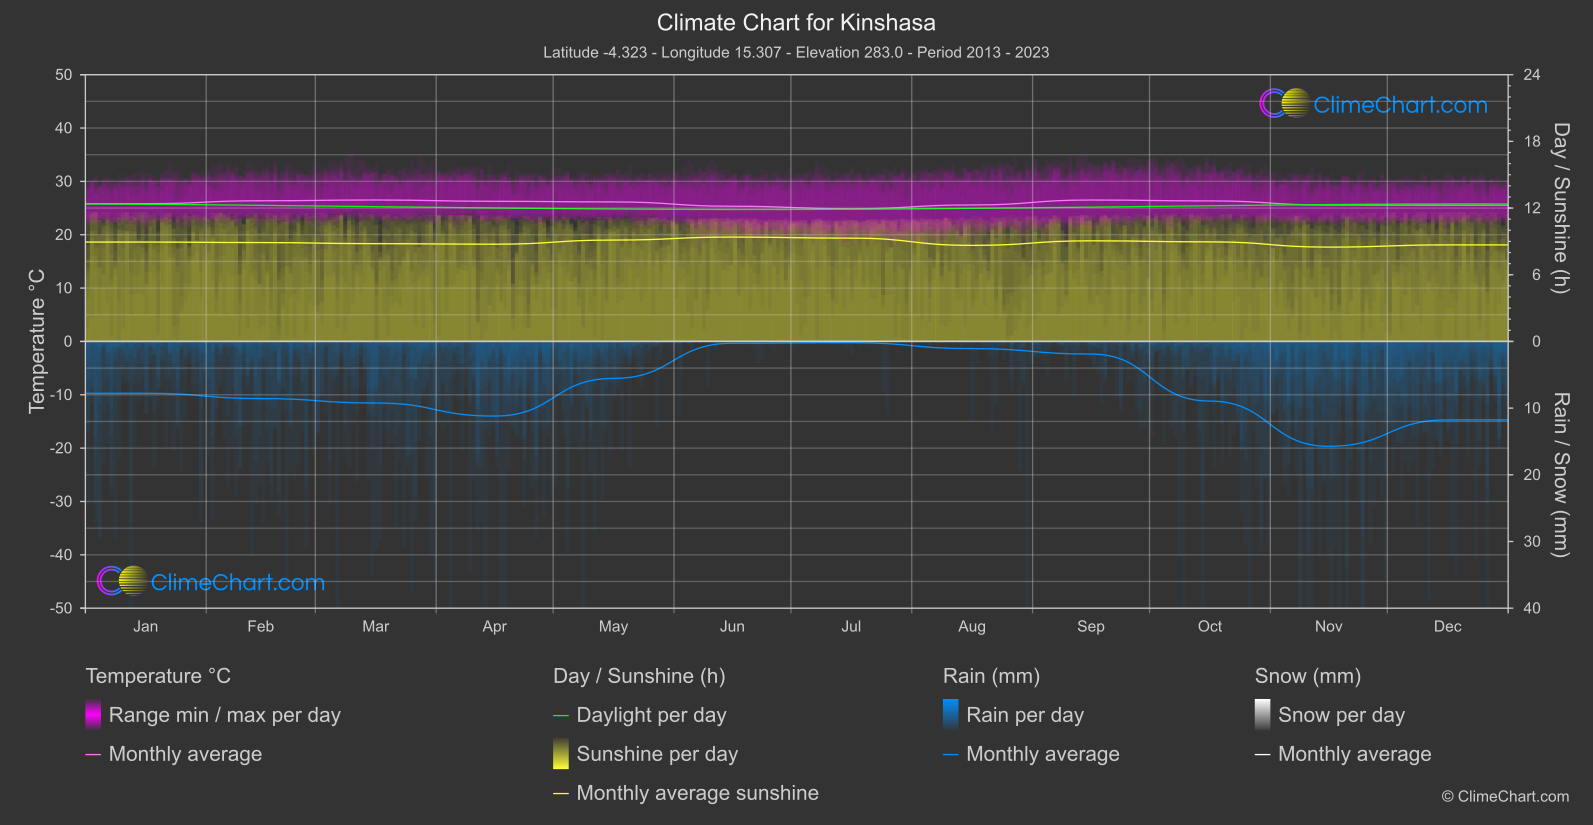Click the Rain (mm) legend heading

[x=991, y=676]
